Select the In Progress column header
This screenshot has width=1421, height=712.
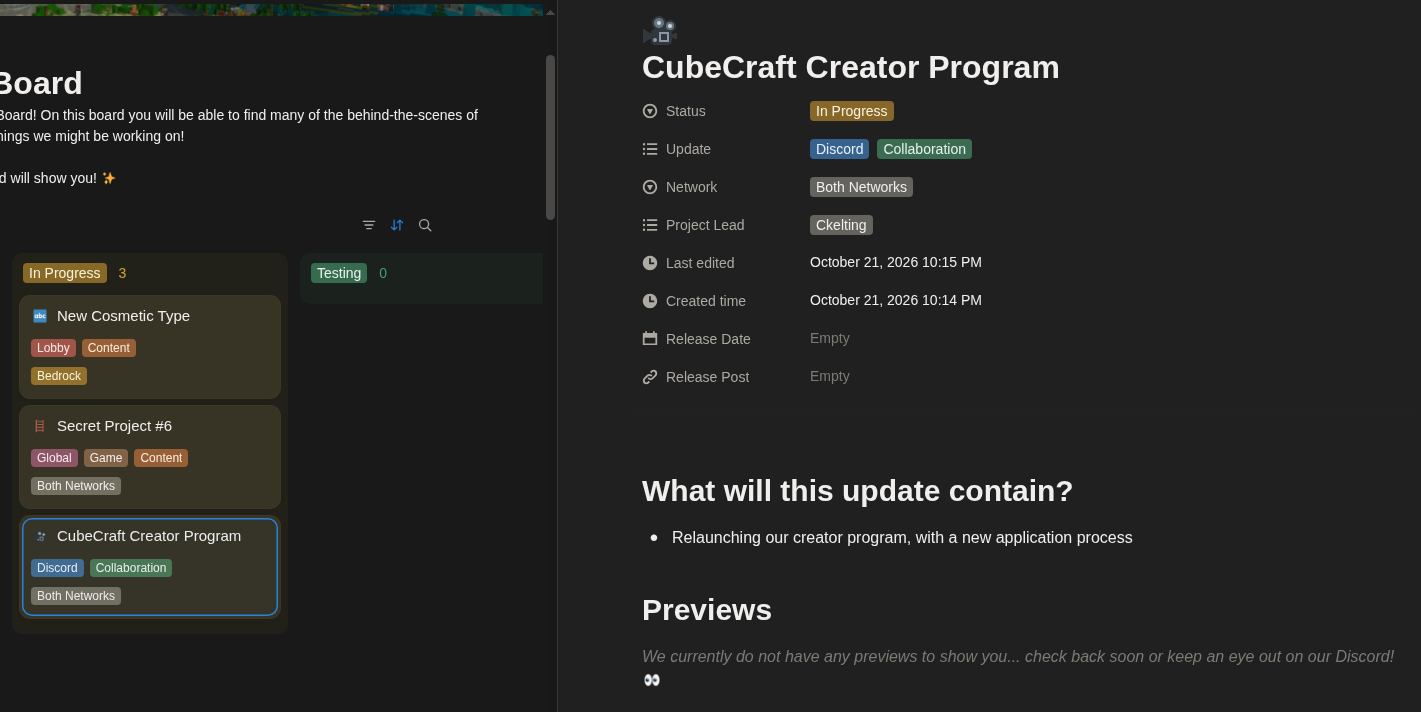(65, 273)
